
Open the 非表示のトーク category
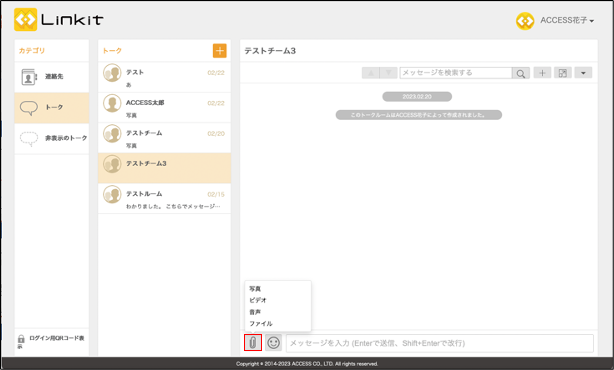(x=52, y=138)
